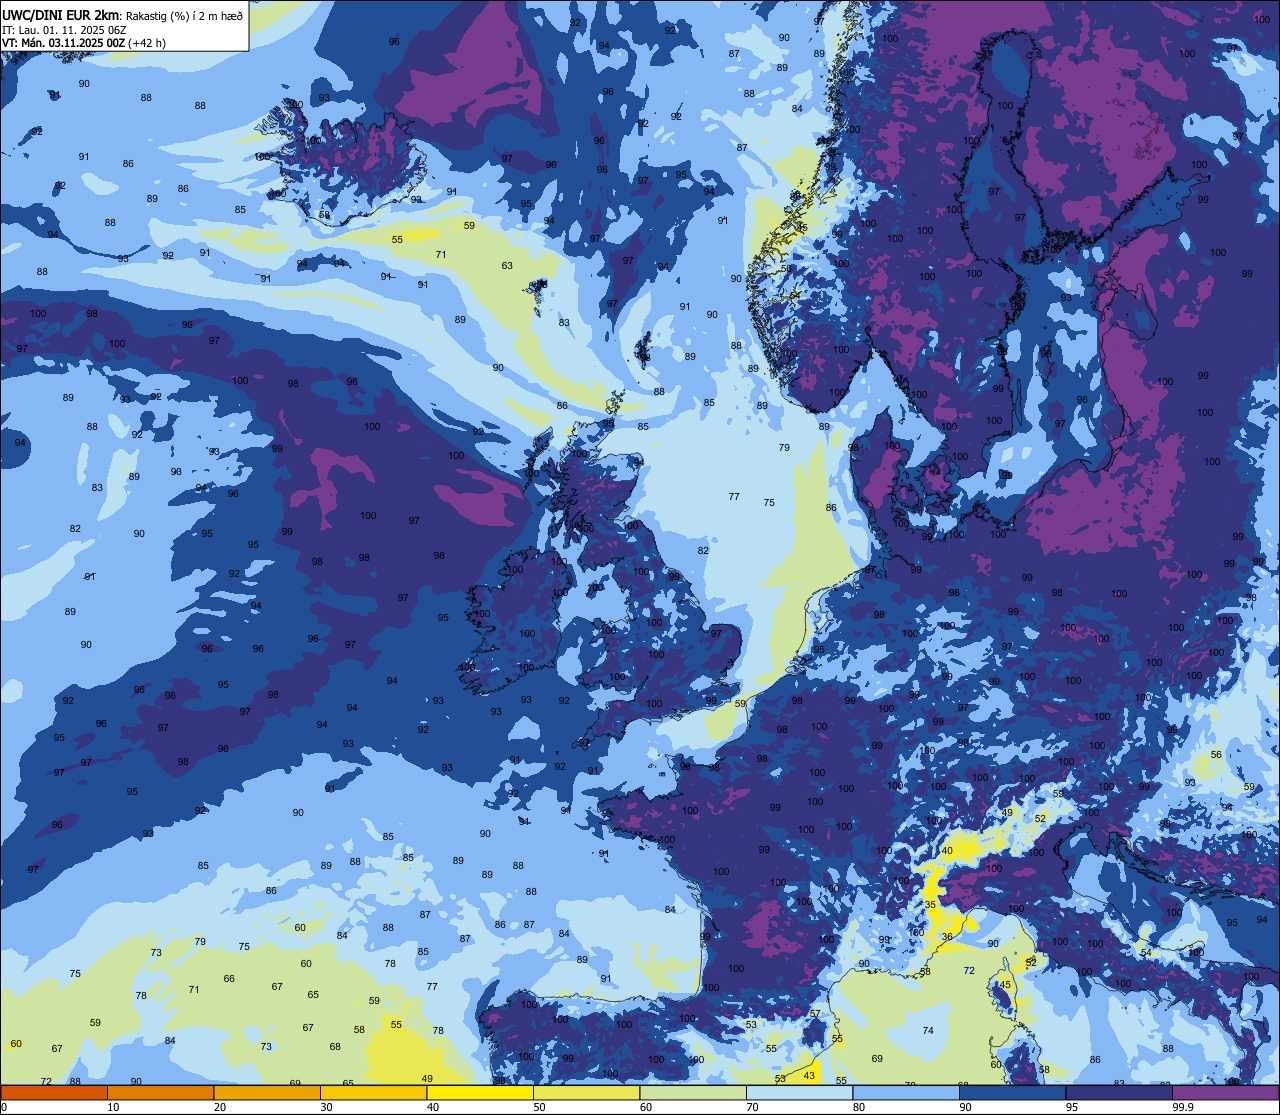Click the '55' value just south of Iceland
The height and width of the screenshot is (1115, 1280).
397,240
